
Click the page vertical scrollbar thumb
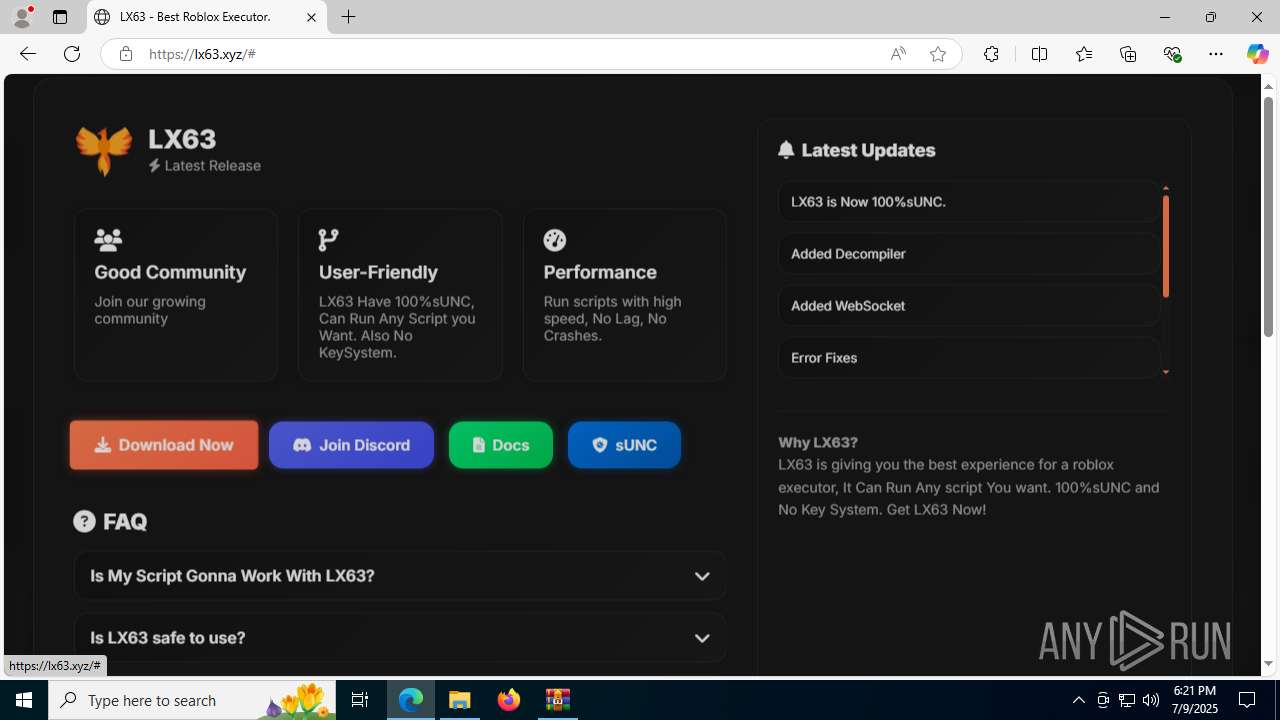1269,216
